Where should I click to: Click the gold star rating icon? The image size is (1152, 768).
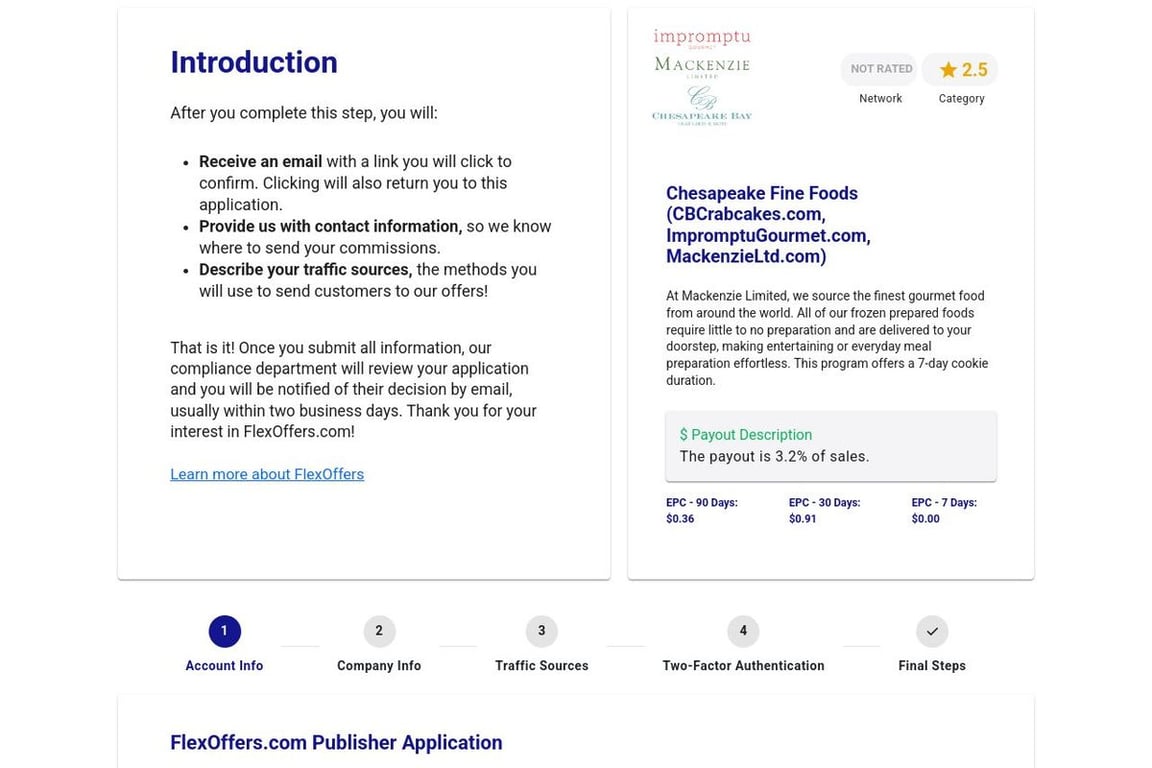coord(948,70)
